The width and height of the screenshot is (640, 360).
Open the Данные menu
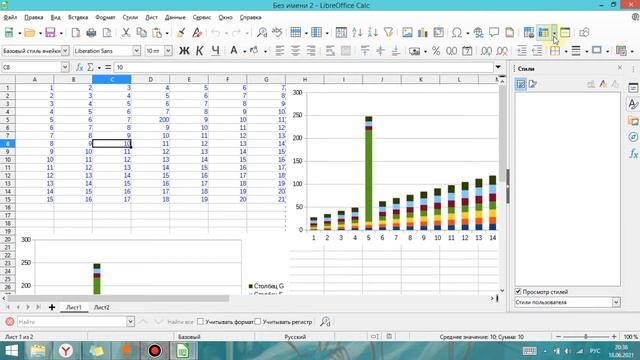175,17
